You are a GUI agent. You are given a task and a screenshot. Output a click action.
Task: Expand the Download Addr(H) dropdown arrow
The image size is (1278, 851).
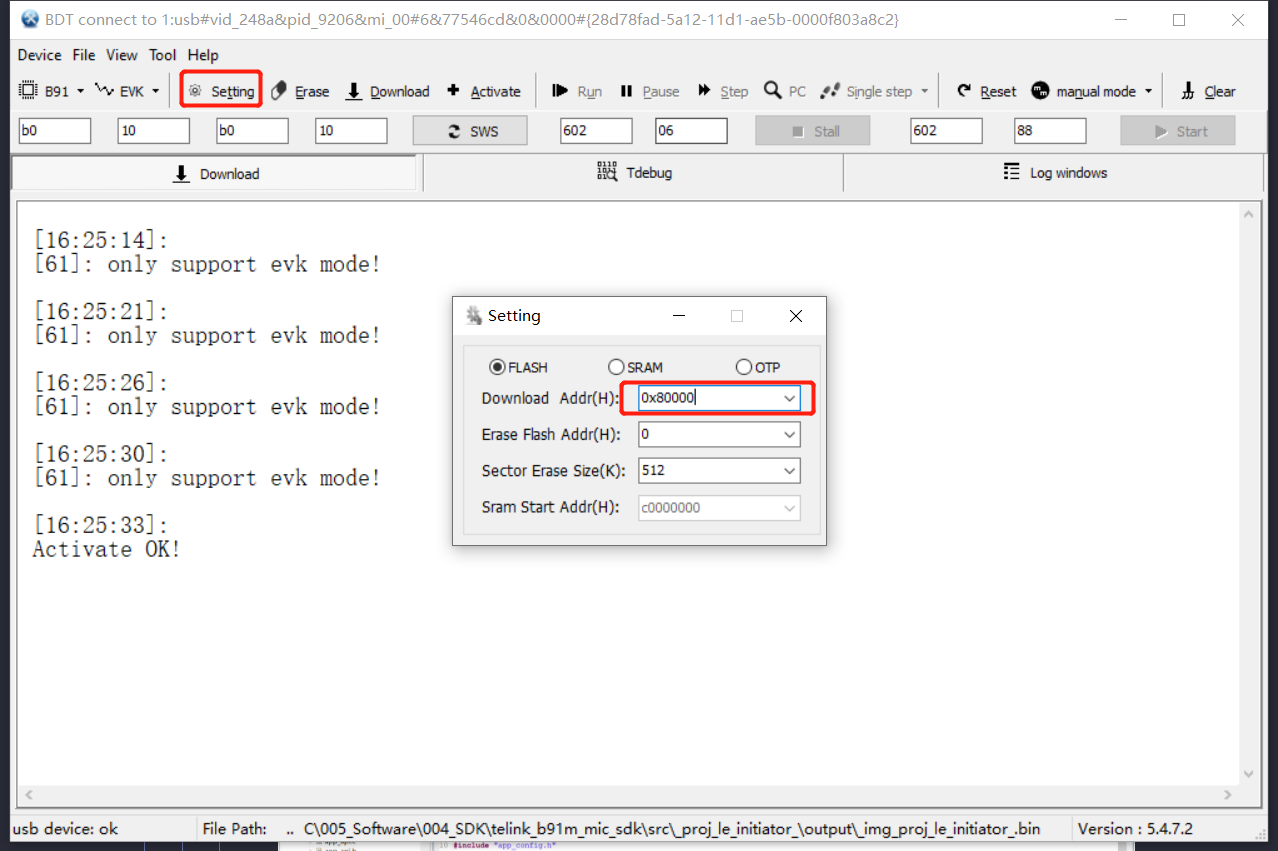(790, 398)
